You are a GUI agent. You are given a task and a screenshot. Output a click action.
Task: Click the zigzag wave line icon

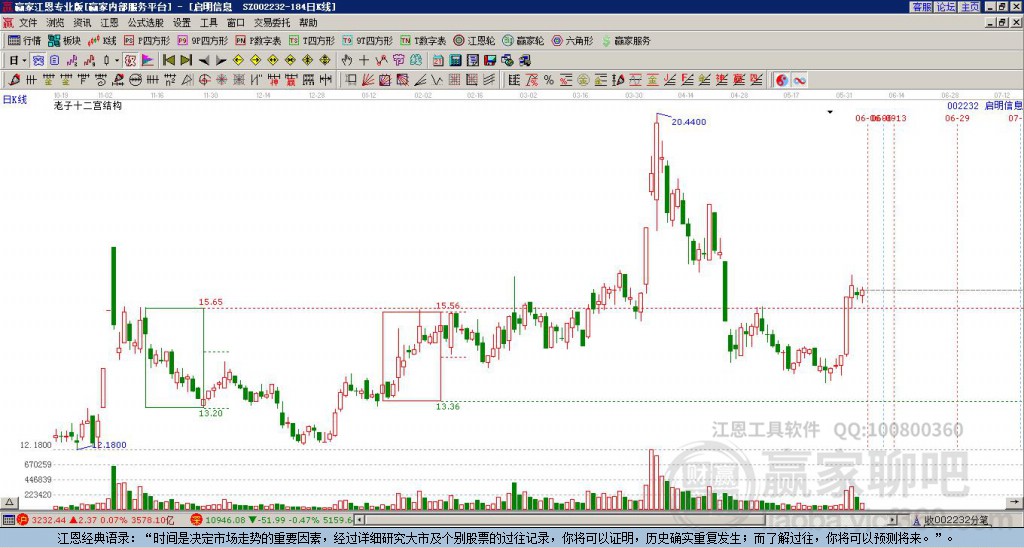pos(437,80)
